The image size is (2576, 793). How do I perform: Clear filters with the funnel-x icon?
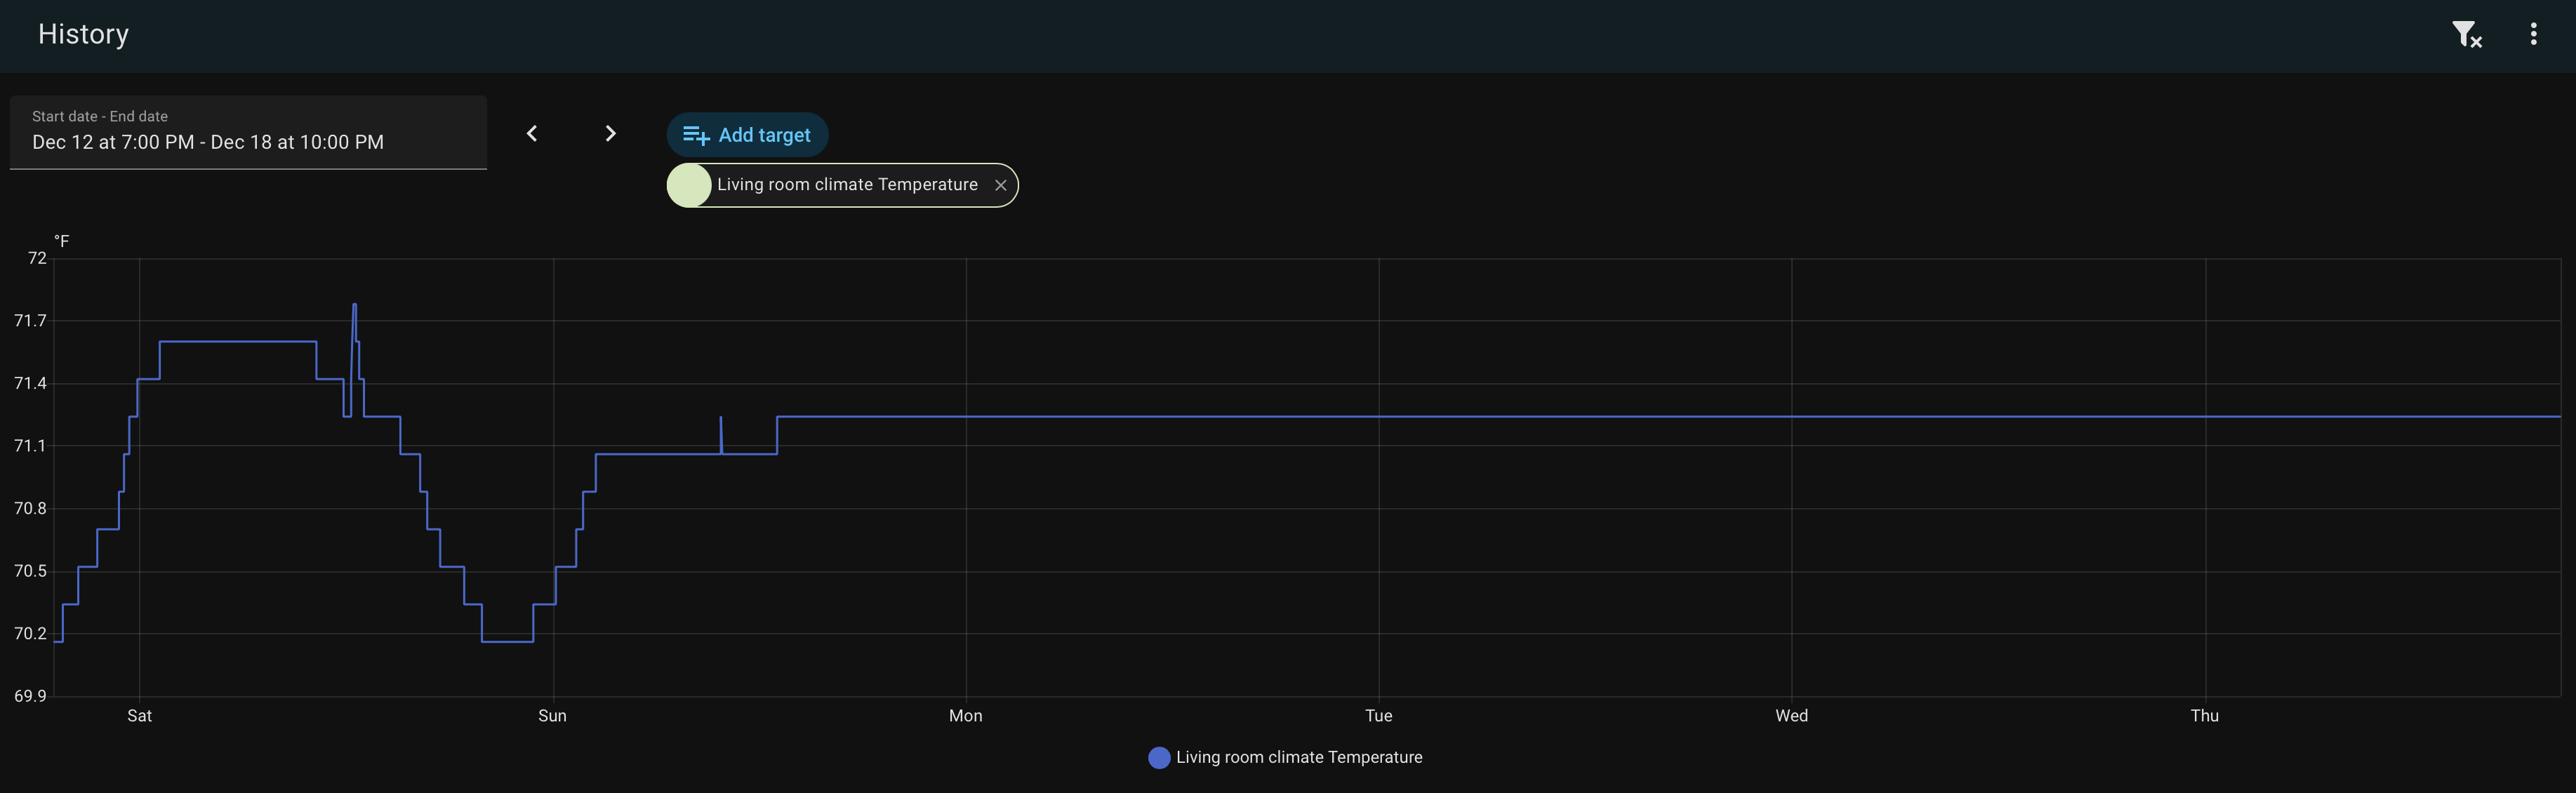pos(2465,35)
